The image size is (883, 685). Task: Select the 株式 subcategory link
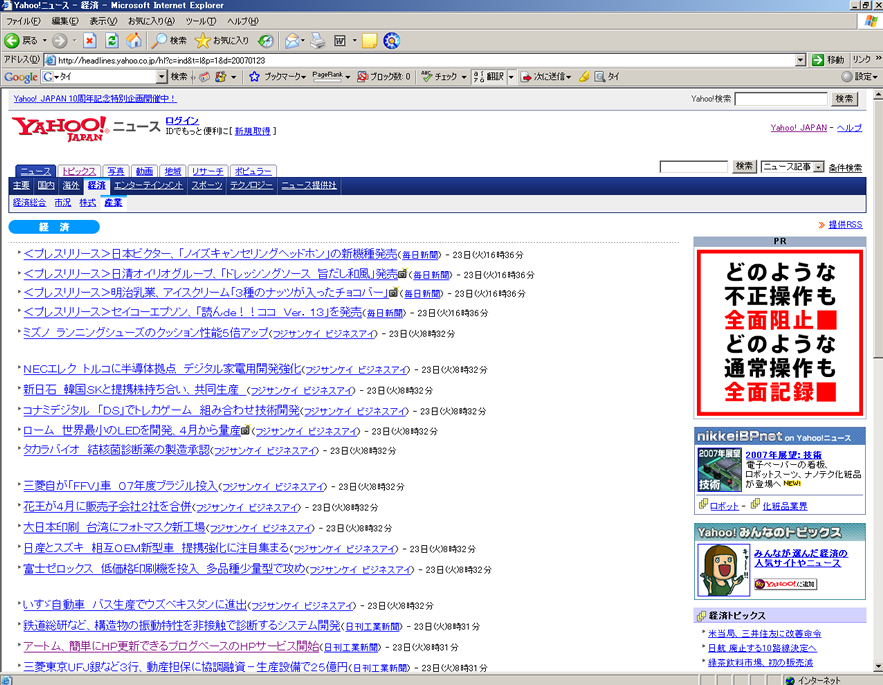[87, 203]
